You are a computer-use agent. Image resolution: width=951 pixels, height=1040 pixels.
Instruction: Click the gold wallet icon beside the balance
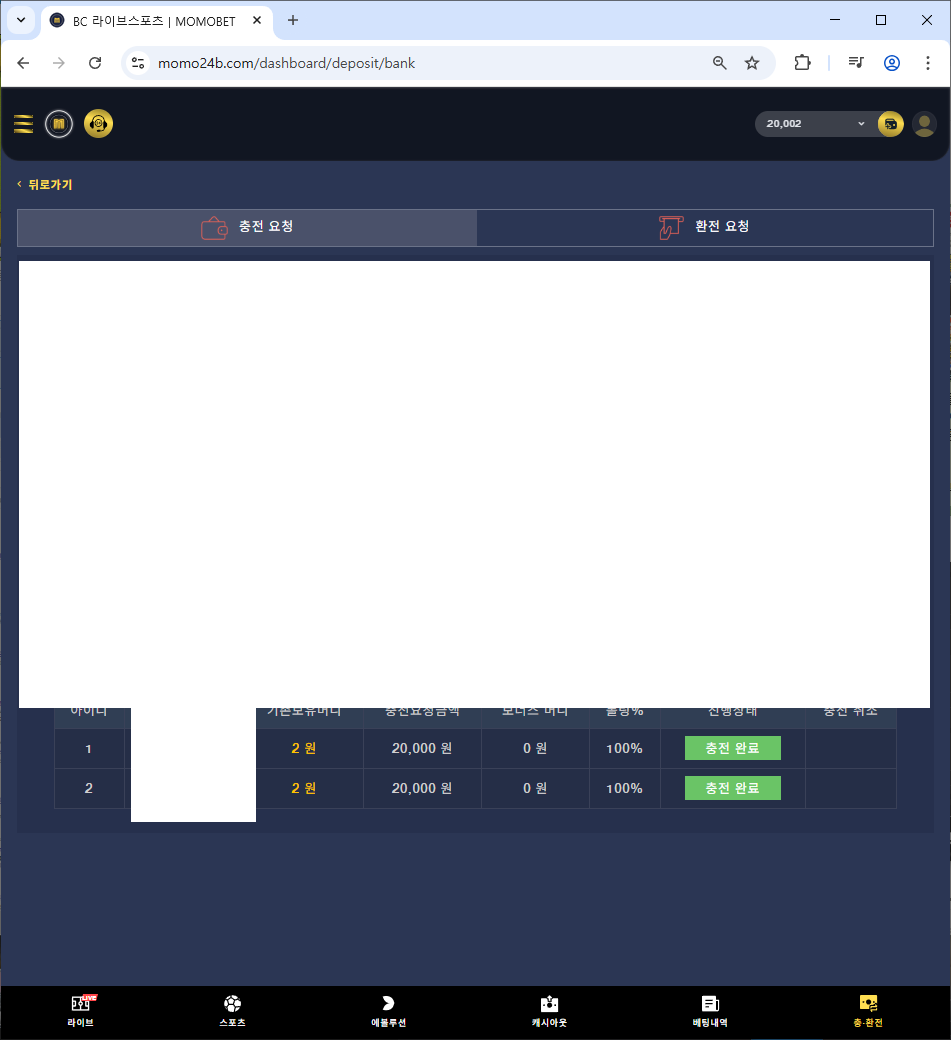click(x=890, y=124)
